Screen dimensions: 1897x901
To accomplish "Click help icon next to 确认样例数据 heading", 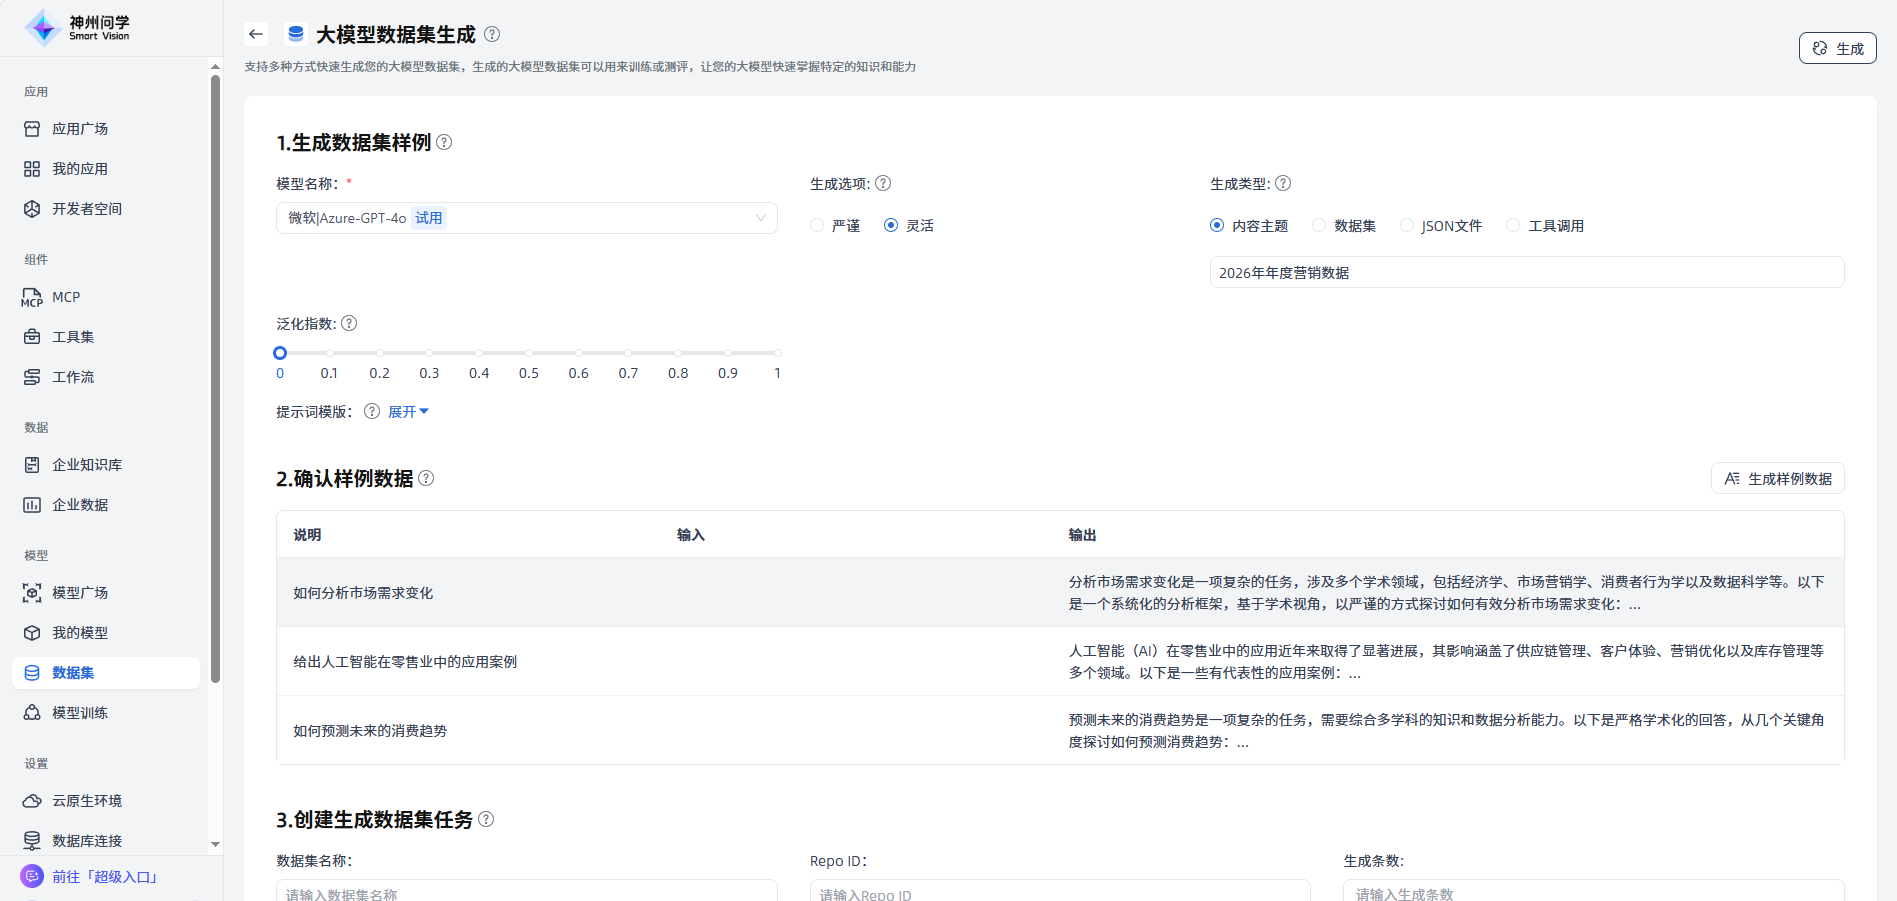I will pos(426,478).
